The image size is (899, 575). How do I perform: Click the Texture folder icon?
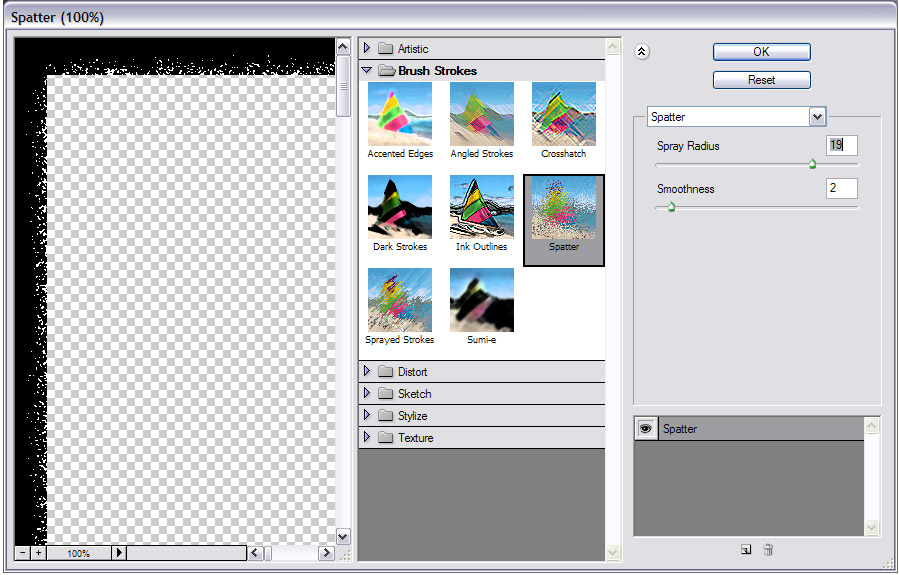(x=386, y=437)
